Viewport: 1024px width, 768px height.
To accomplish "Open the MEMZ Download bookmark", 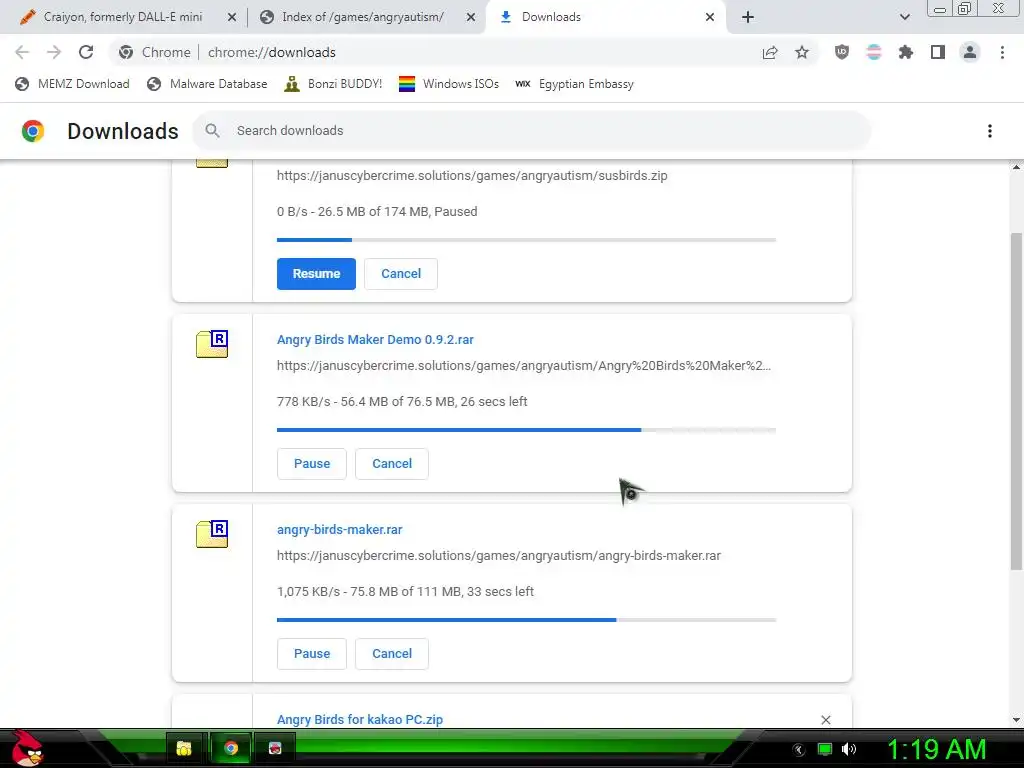I will pyautogui.click(x=72, y=84).
